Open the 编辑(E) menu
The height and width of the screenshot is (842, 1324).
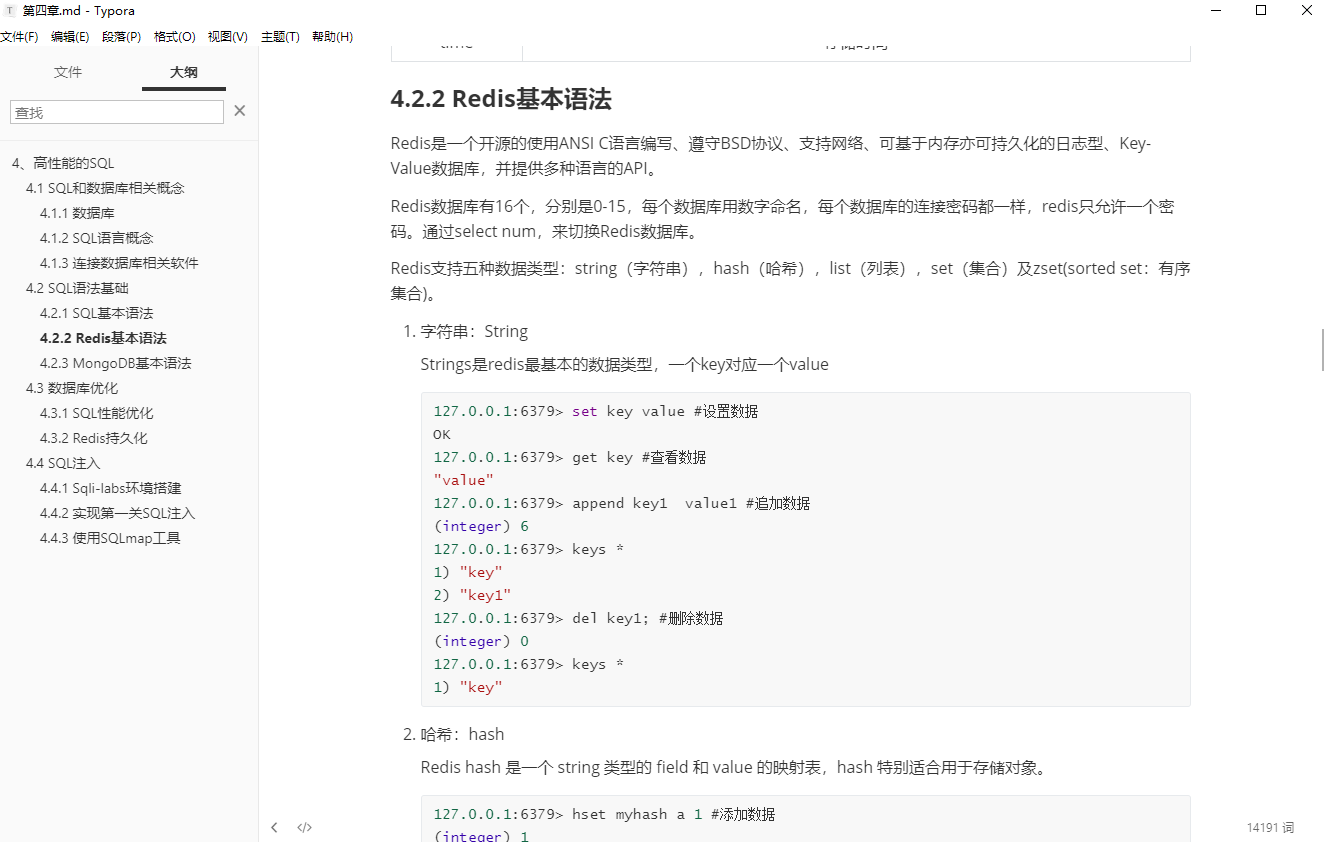pos(70,36)
